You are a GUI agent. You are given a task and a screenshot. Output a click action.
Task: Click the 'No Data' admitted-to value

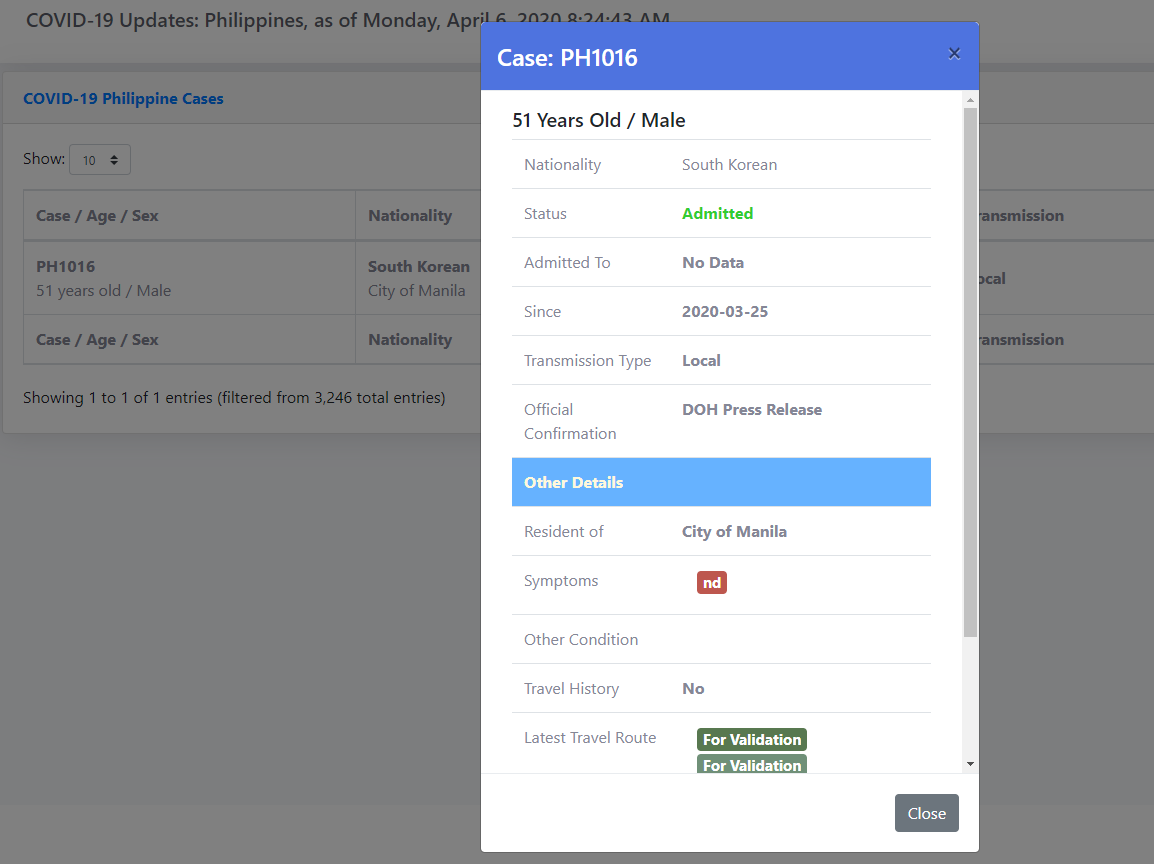712,263
